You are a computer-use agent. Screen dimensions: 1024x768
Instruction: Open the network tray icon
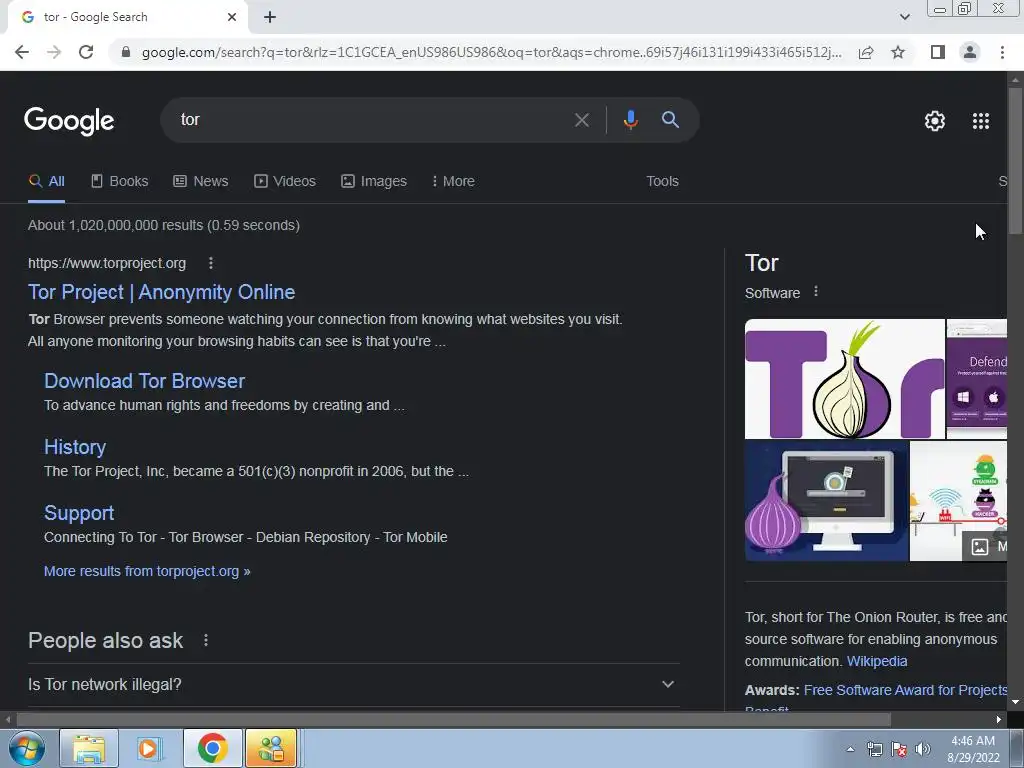pos(874,749)
